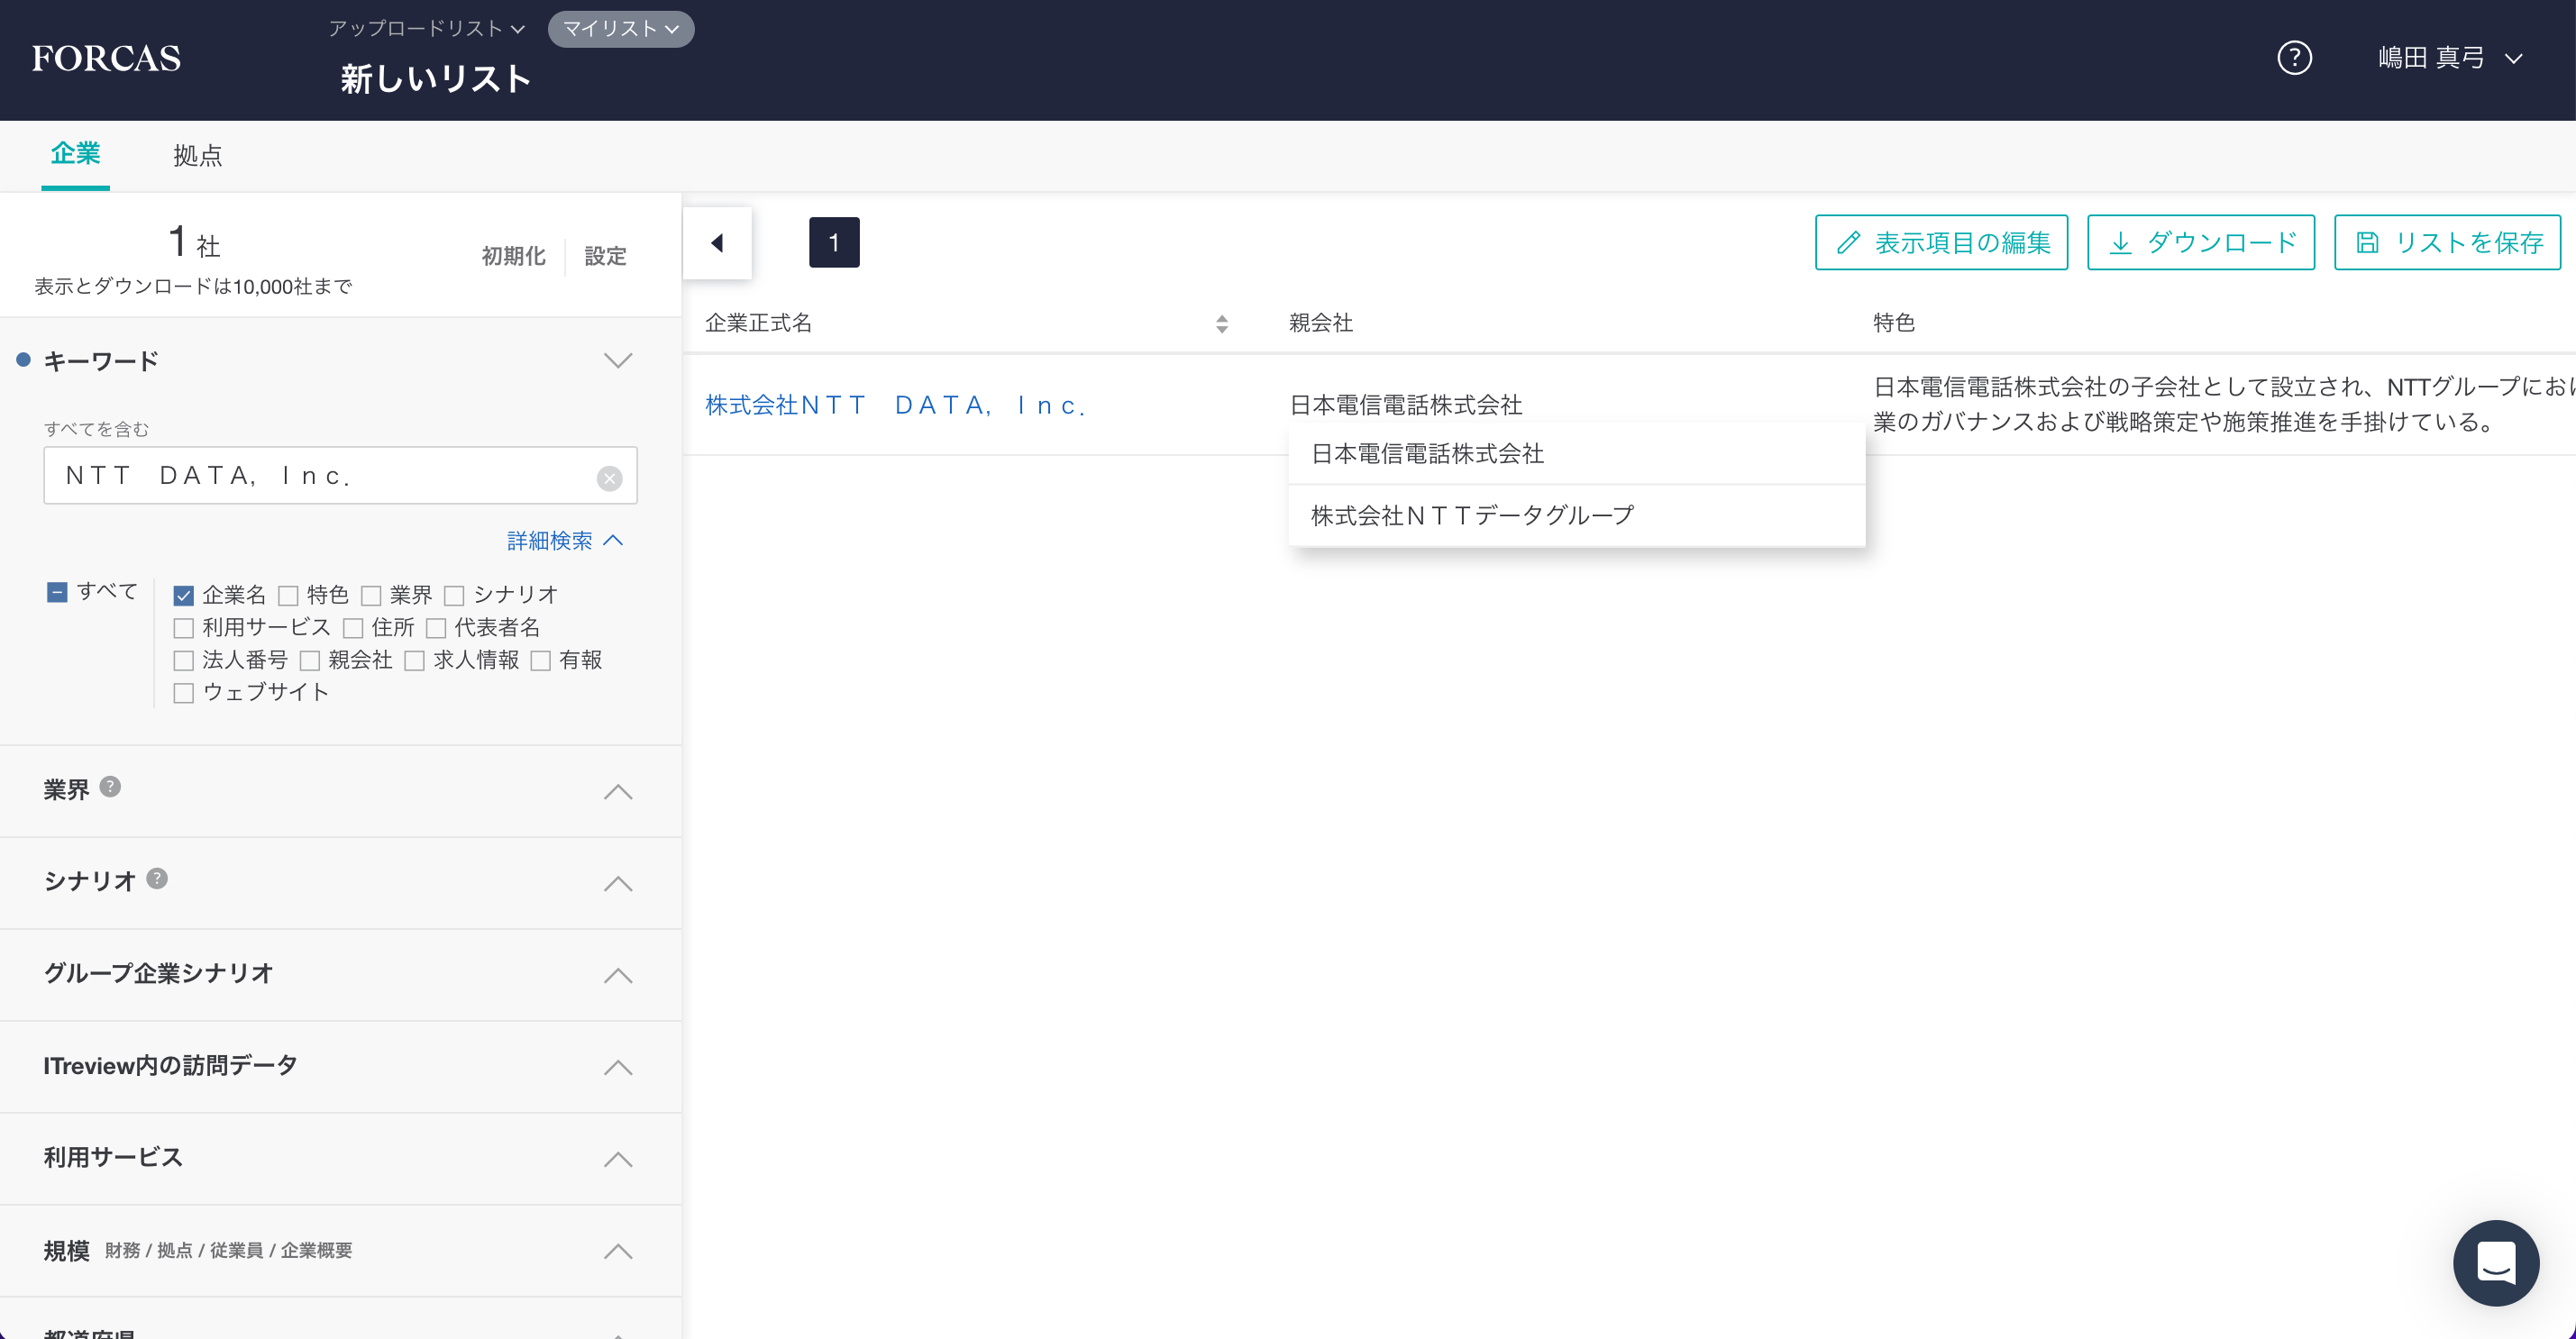This screenshot has height=1339, width=2576.
Task: Expand the 業界 filter section
Action: (618, 791)
